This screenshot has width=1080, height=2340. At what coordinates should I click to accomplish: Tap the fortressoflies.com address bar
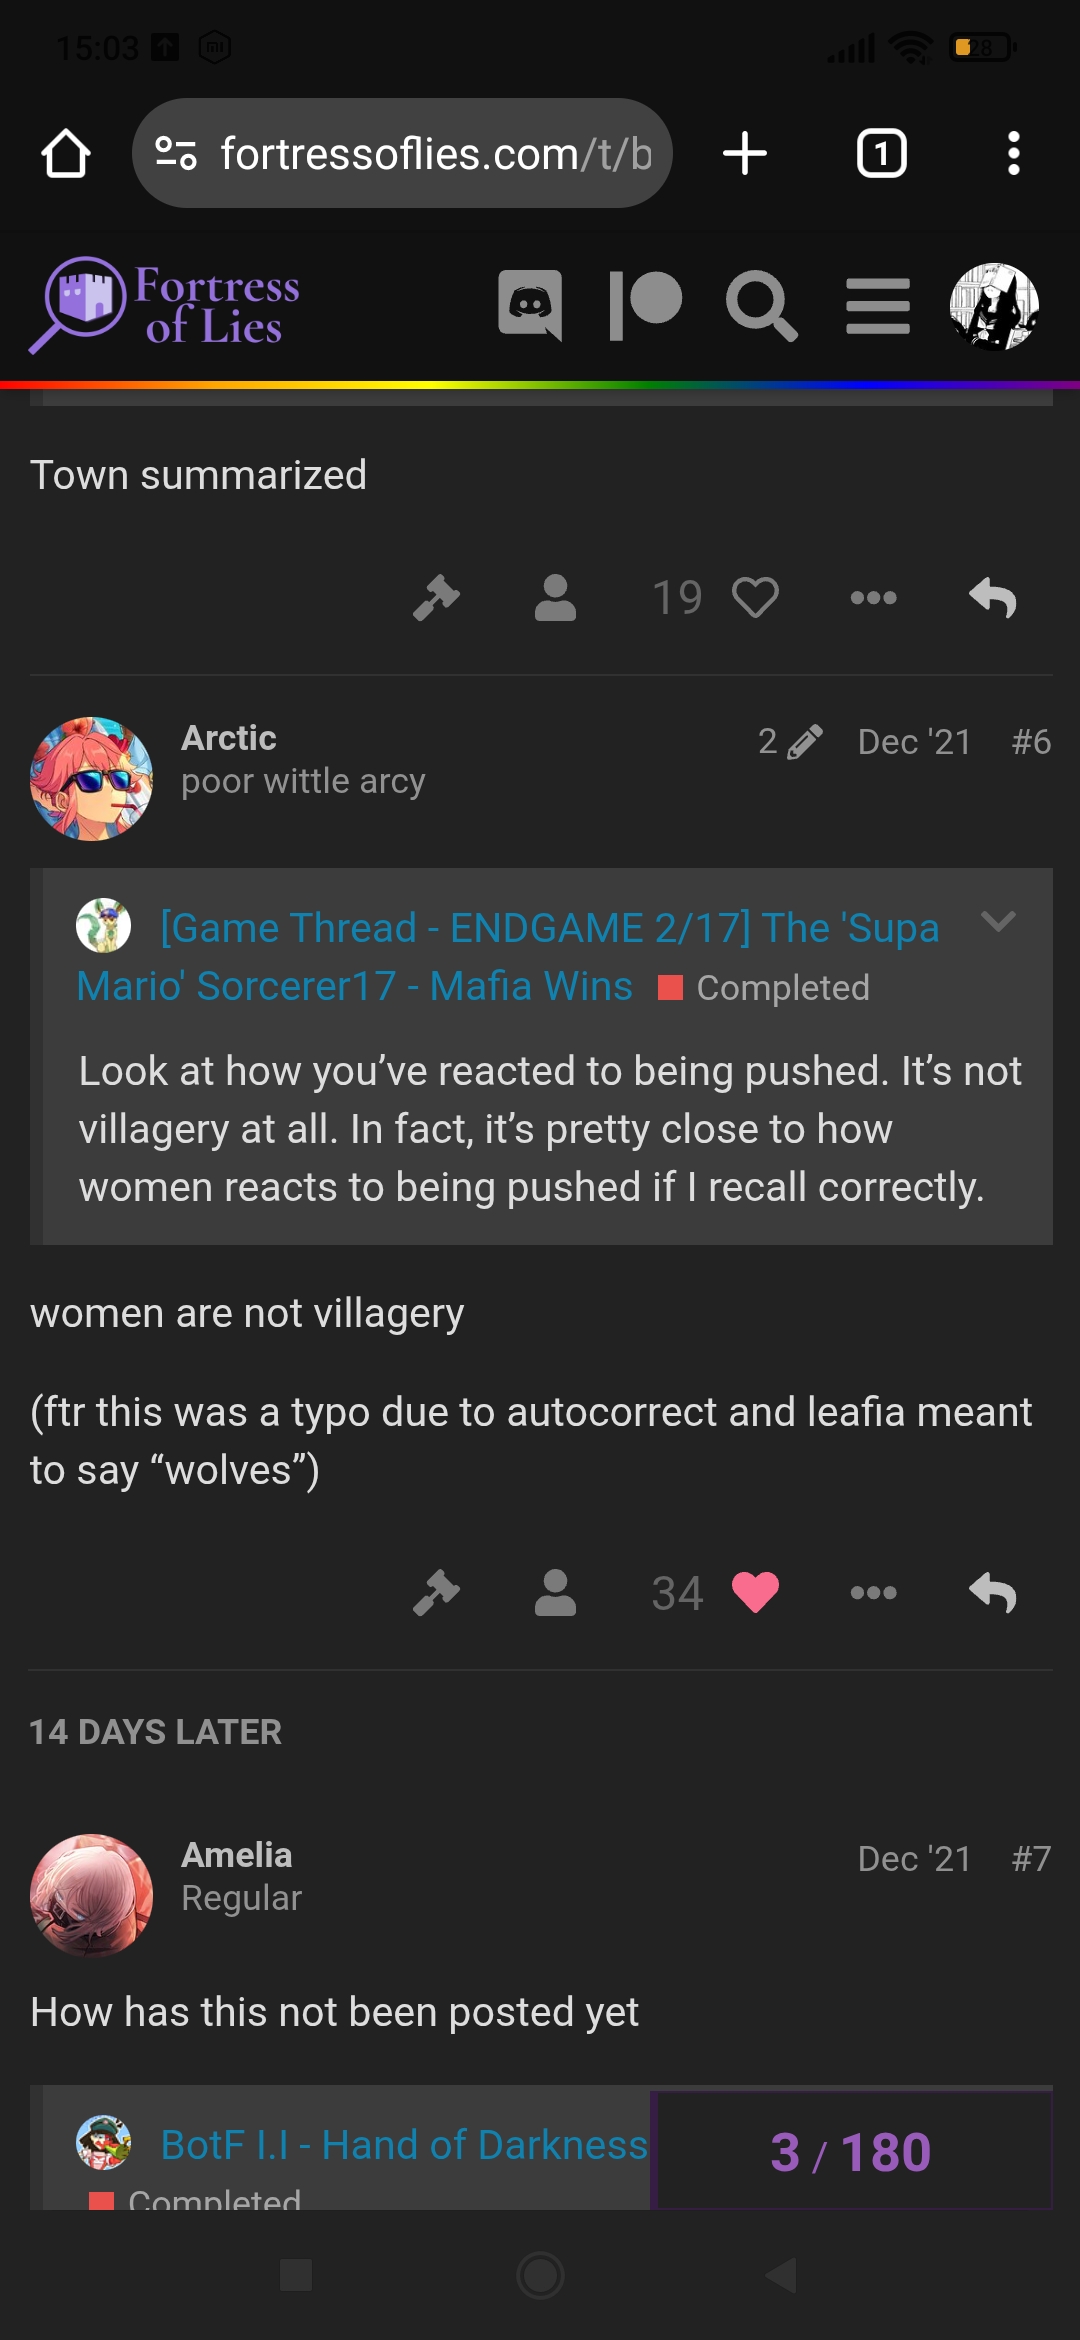(x=402, y=153)
